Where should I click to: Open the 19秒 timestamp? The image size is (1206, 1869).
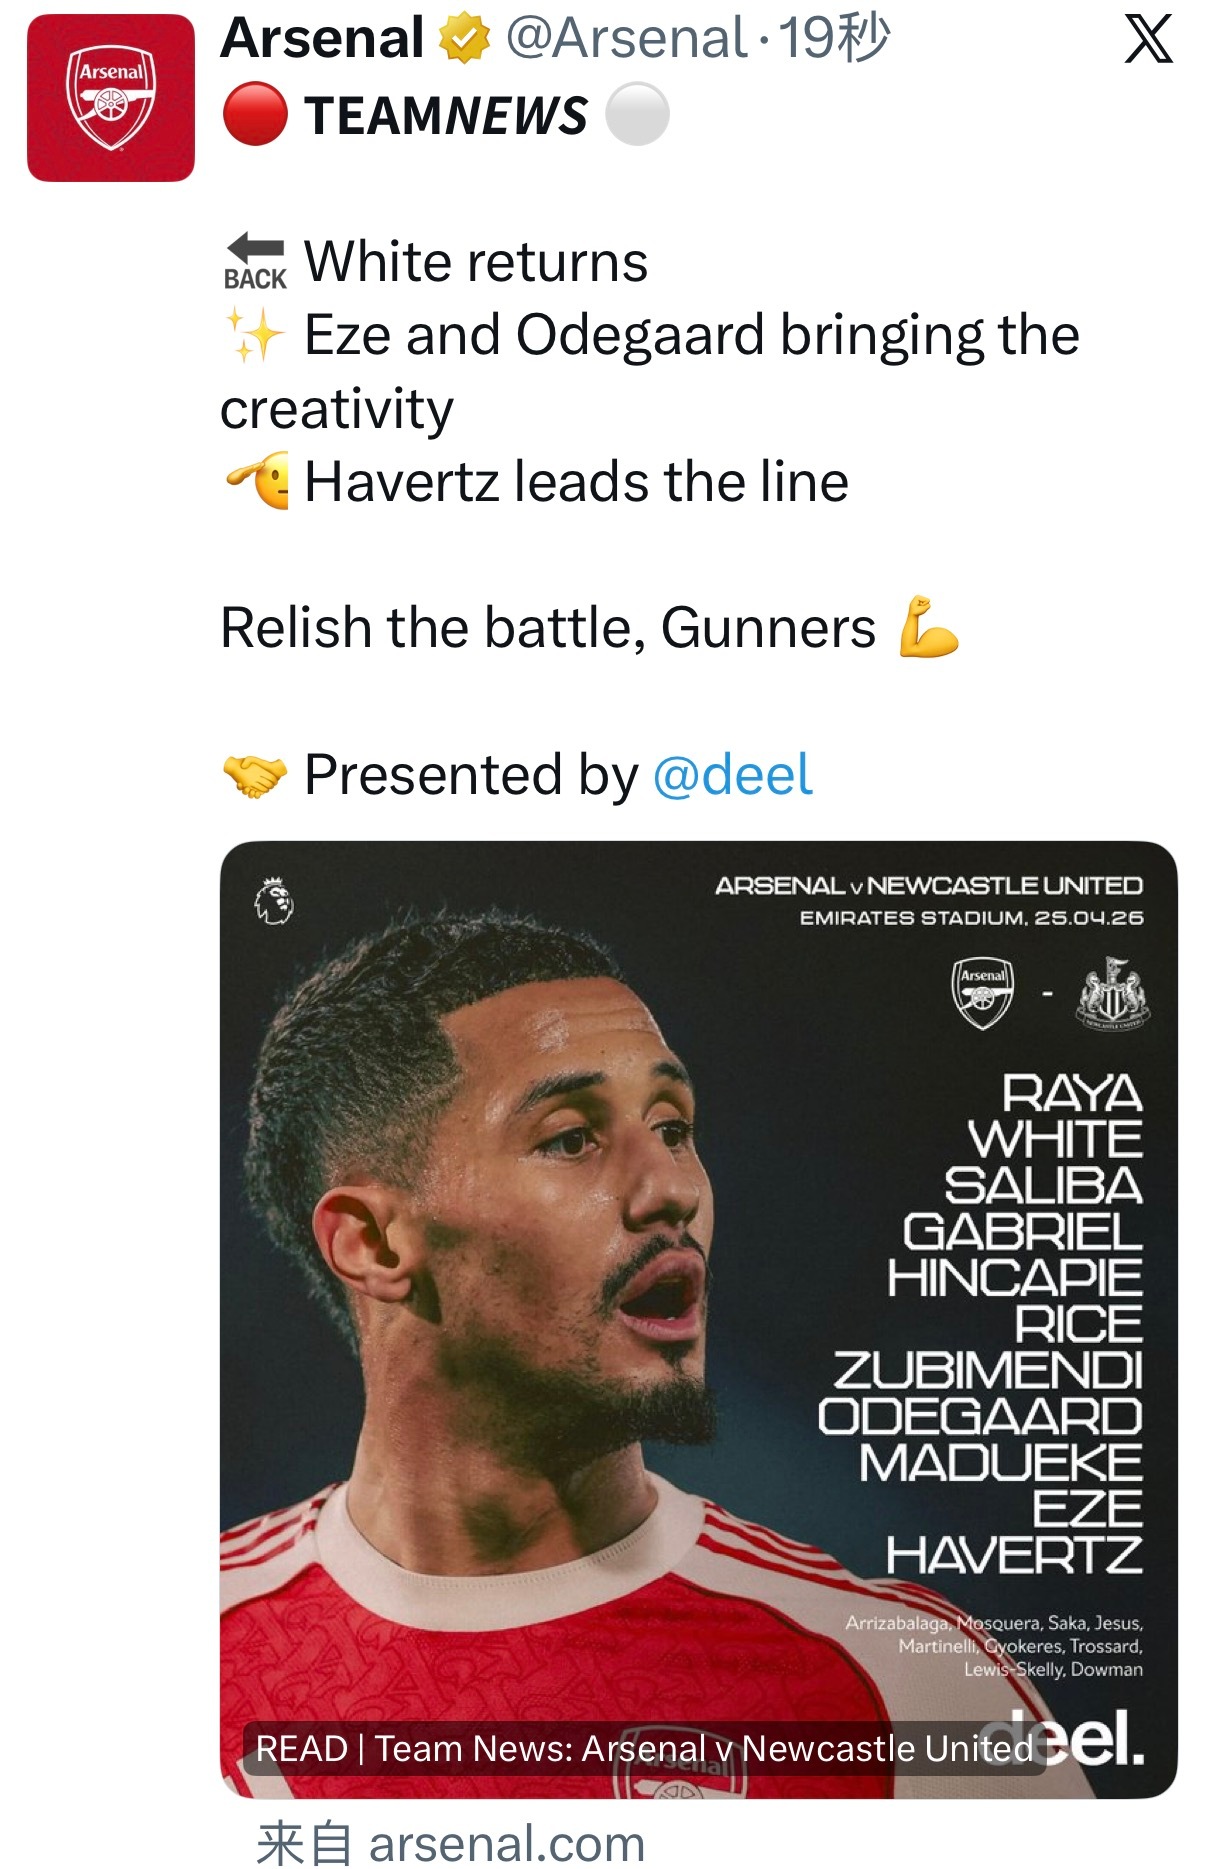tap(834, 39)
